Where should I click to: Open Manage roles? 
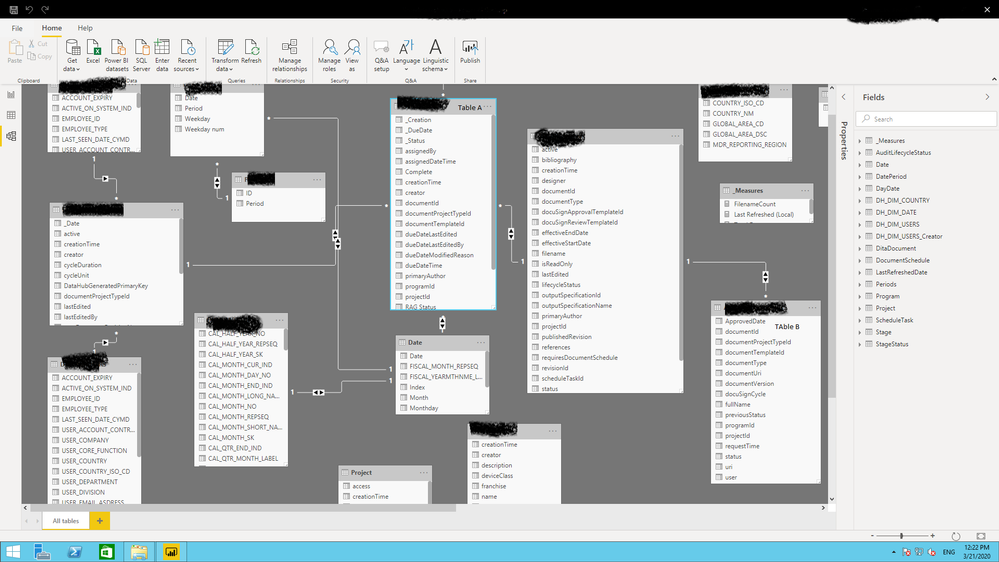click(x=329, y=55)
